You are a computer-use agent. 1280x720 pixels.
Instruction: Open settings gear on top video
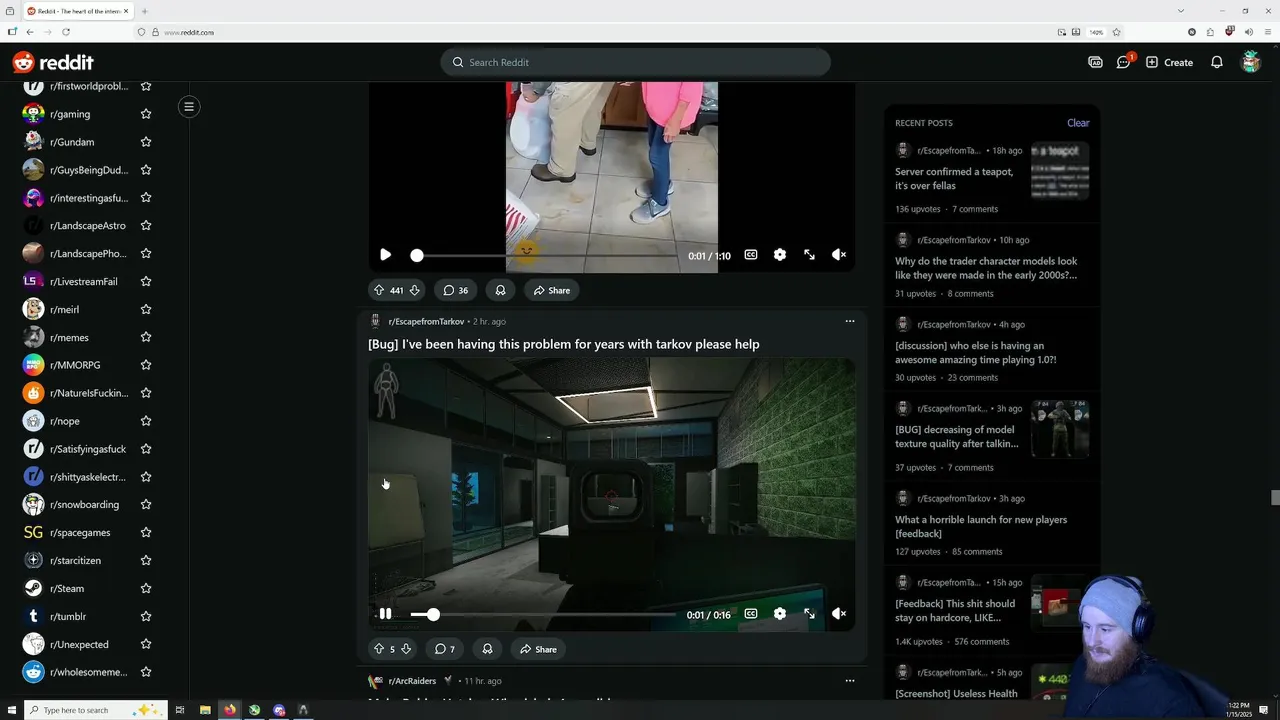[780, 255]
